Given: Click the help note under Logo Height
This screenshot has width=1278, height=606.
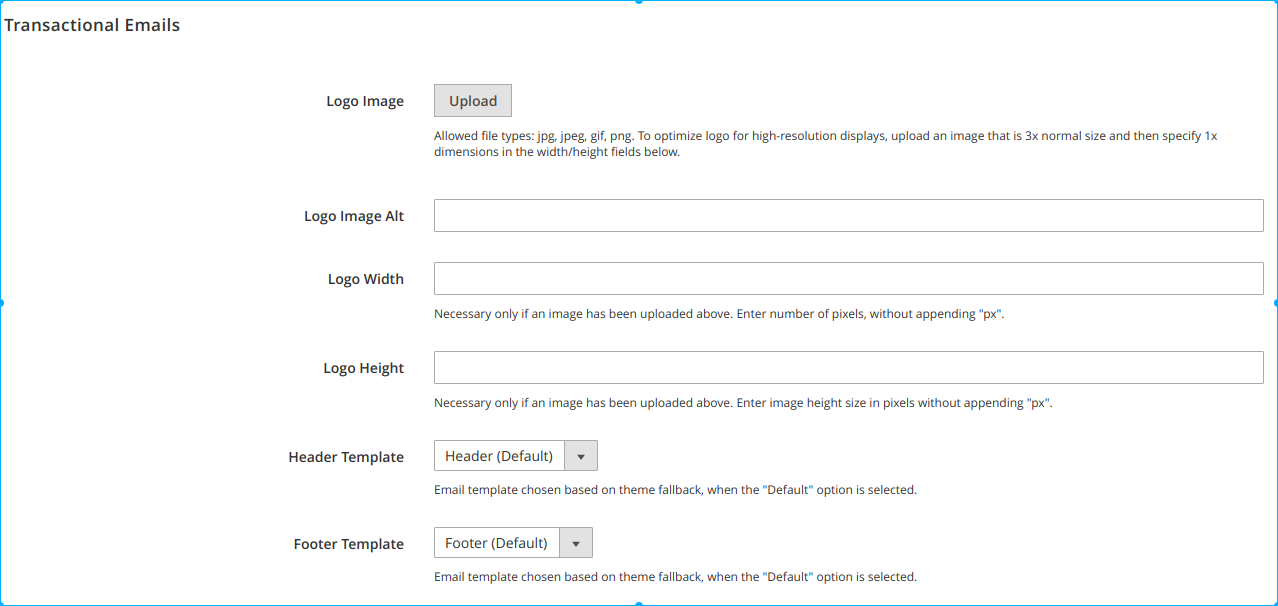Looking at the screenshot, I should tap(743, 404).
